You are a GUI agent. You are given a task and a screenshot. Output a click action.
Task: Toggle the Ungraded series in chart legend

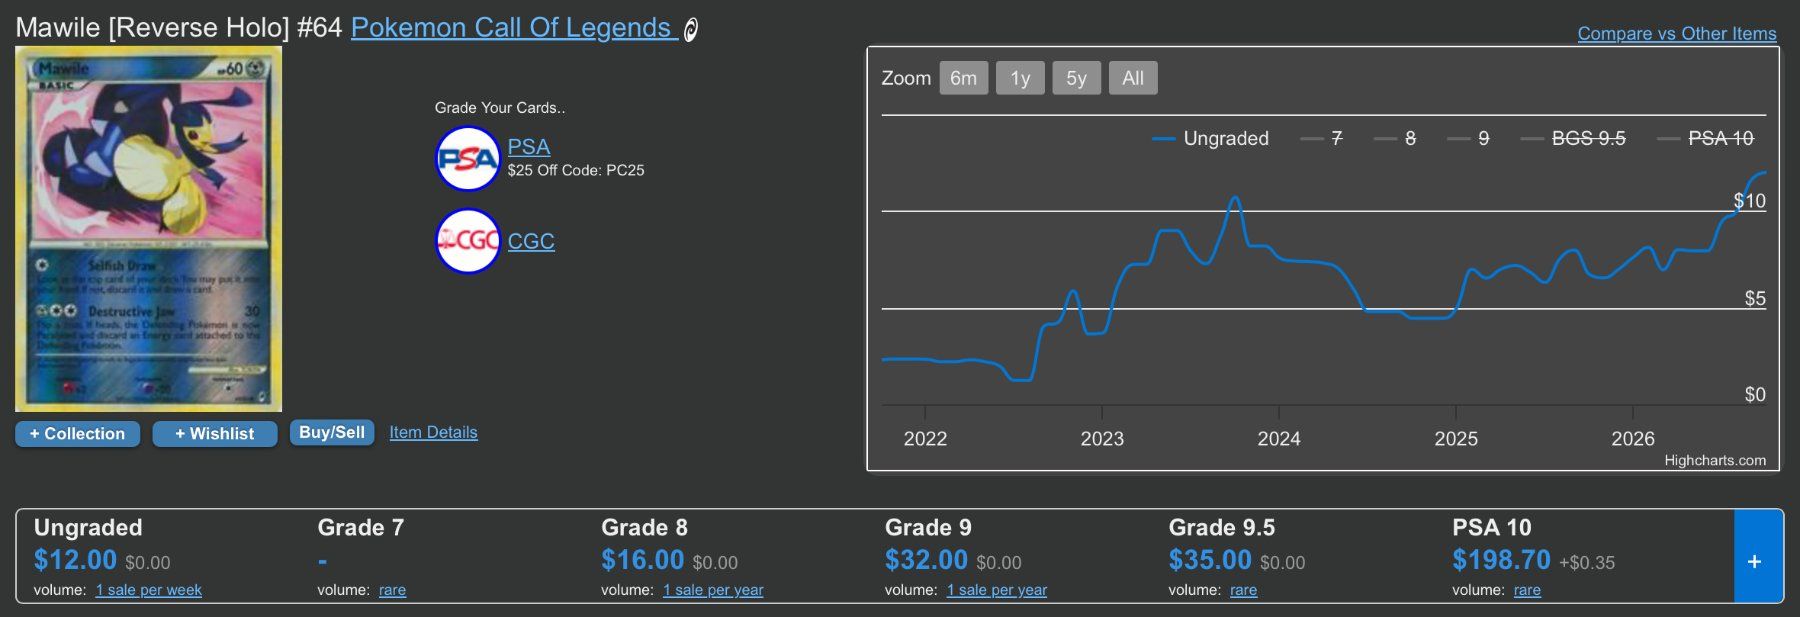click(x=1211, y=138)
